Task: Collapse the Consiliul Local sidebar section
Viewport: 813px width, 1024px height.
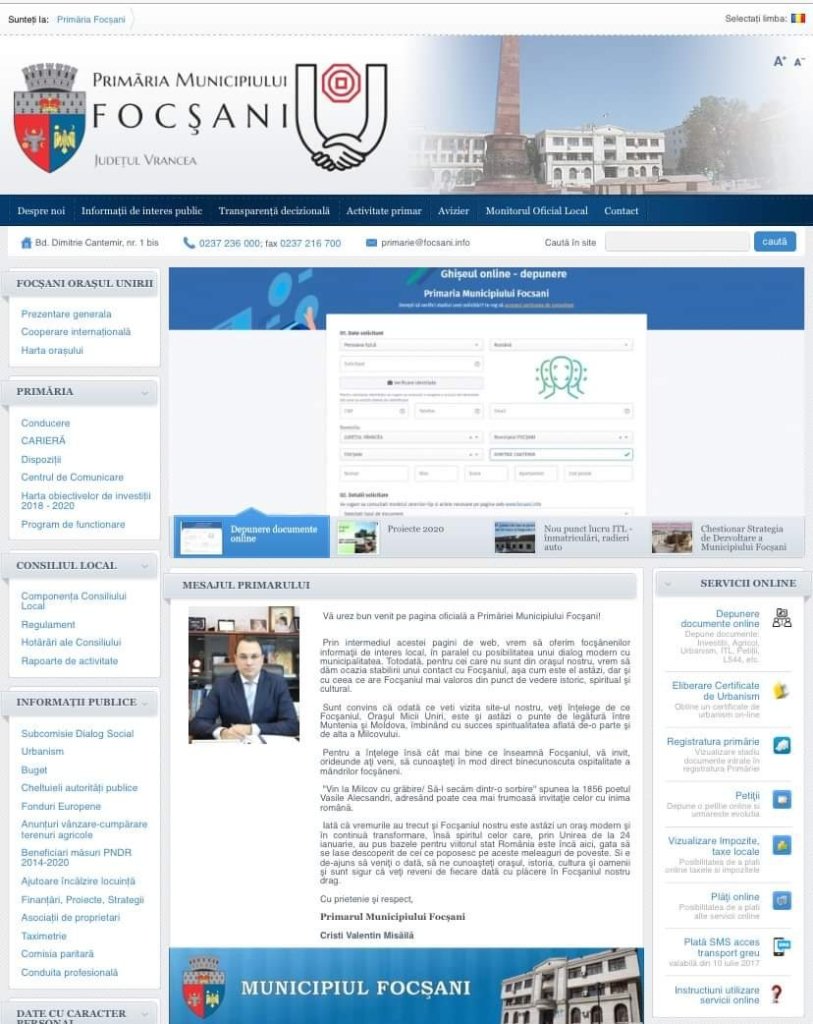Action: pos(145,566)
